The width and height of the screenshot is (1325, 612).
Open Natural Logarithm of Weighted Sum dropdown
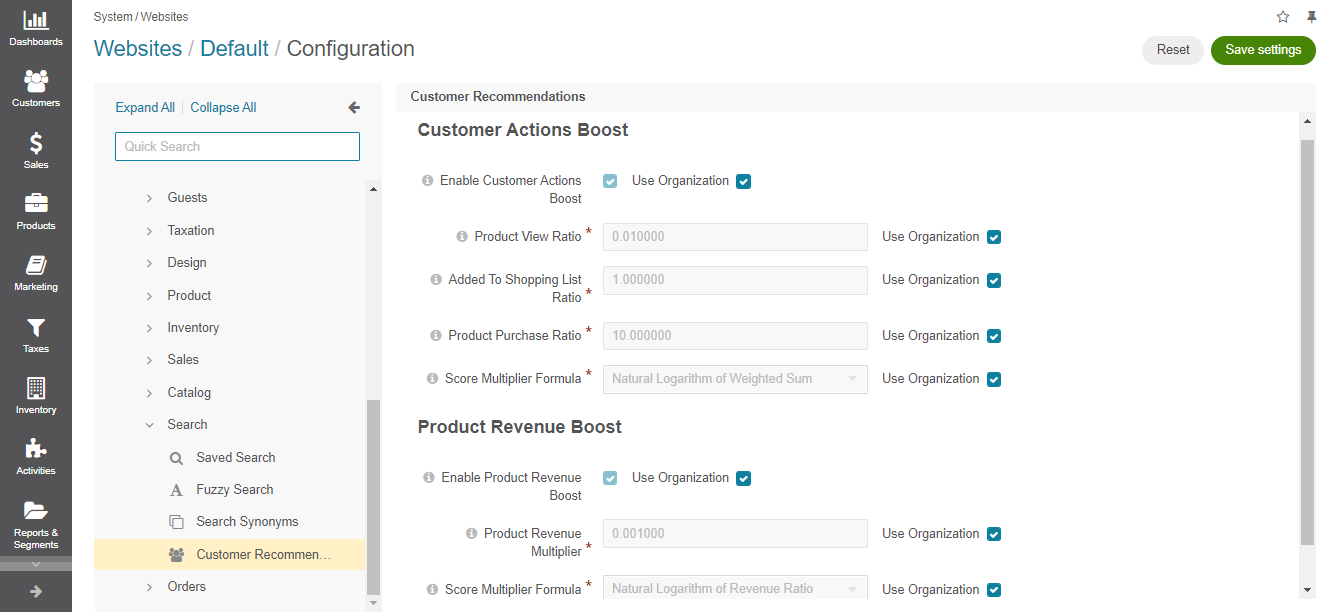735,379
